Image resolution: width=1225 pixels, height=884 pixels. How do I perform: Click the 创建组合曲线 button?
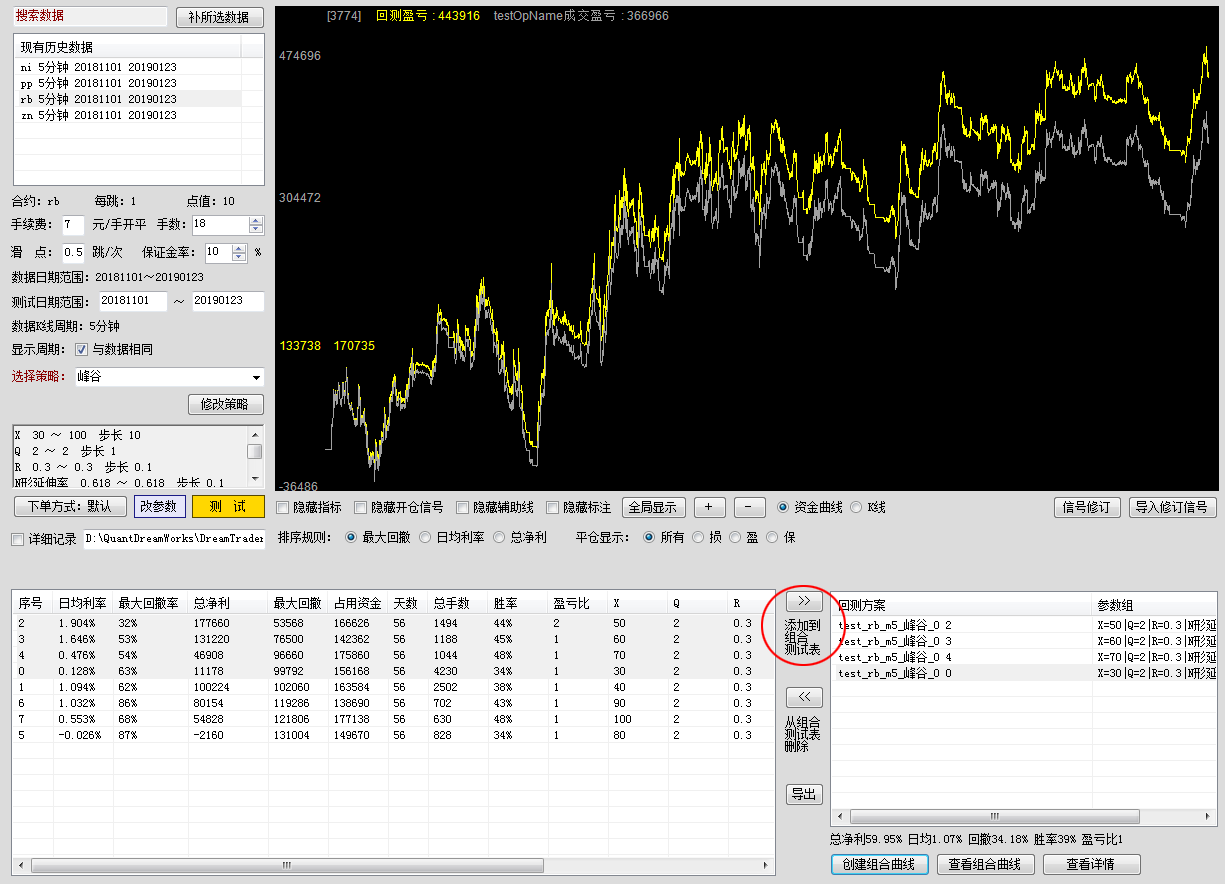pos(880,864)
